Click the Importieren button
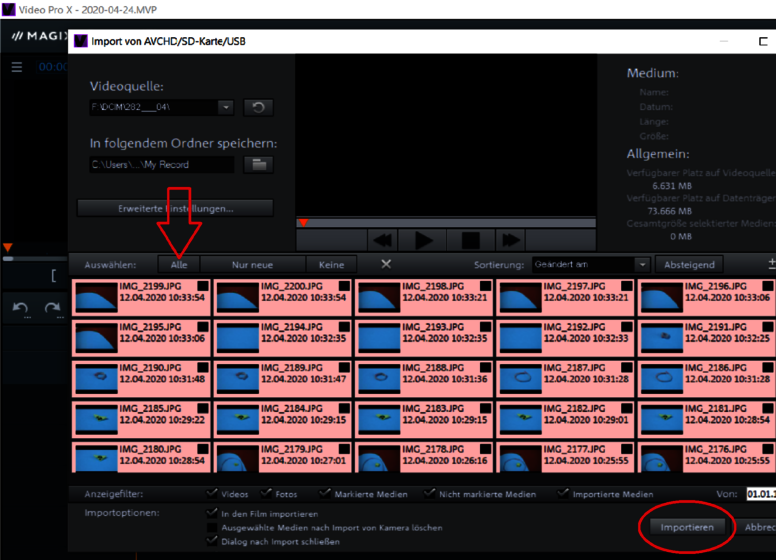The image size is (776, 560). 687,527
